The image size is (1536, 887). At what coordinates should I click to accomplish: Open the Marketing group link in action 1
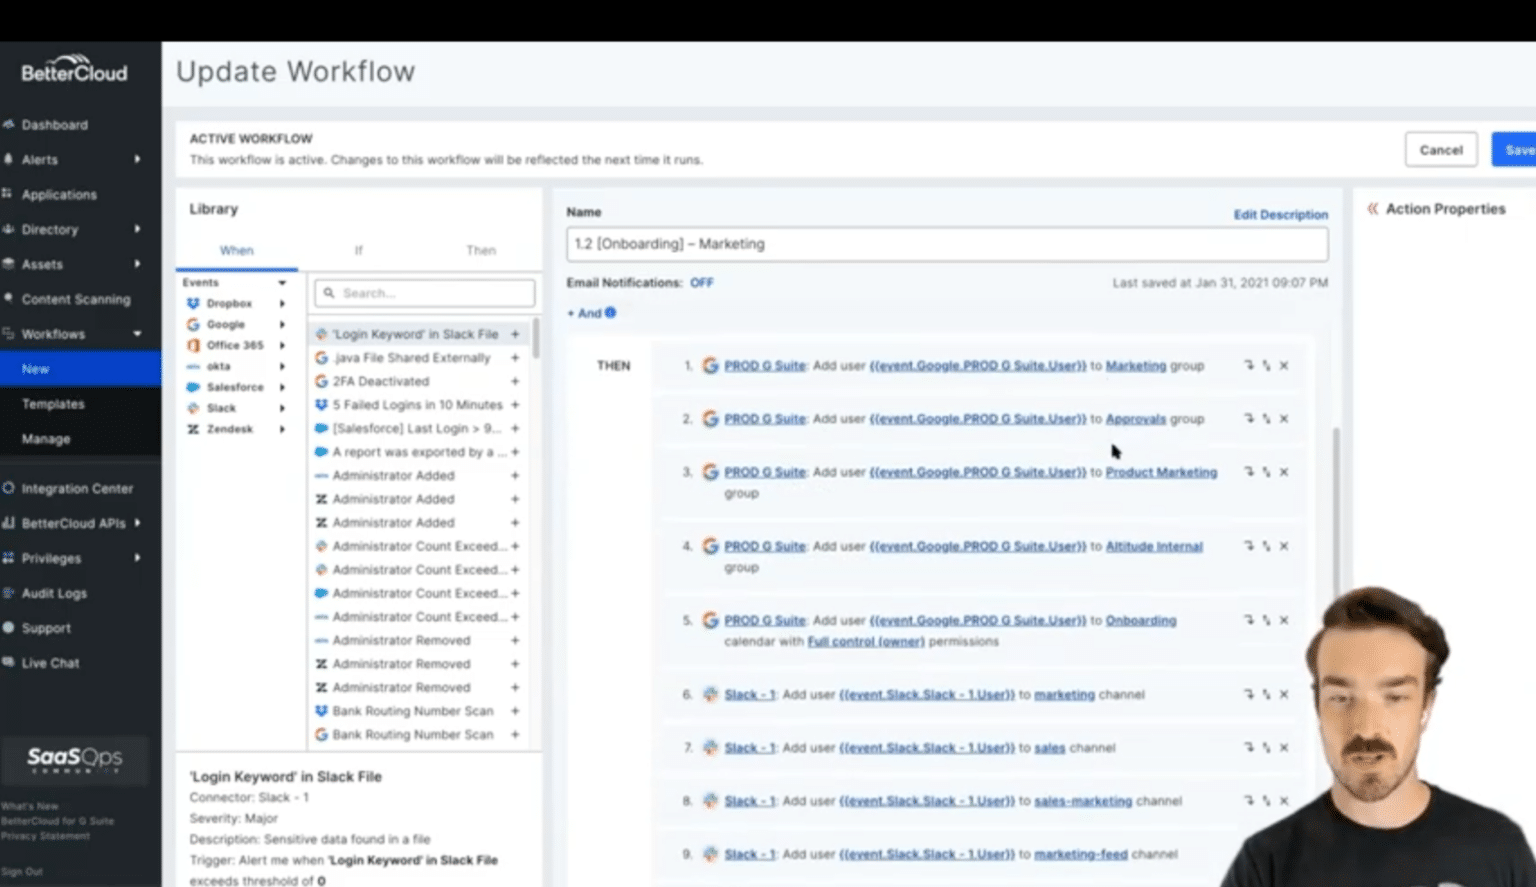point(1136,366)
